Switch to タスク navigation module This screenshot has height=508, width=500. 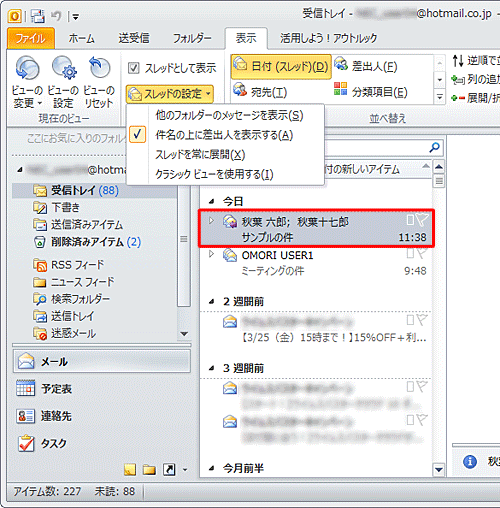(x=102, y=443)
